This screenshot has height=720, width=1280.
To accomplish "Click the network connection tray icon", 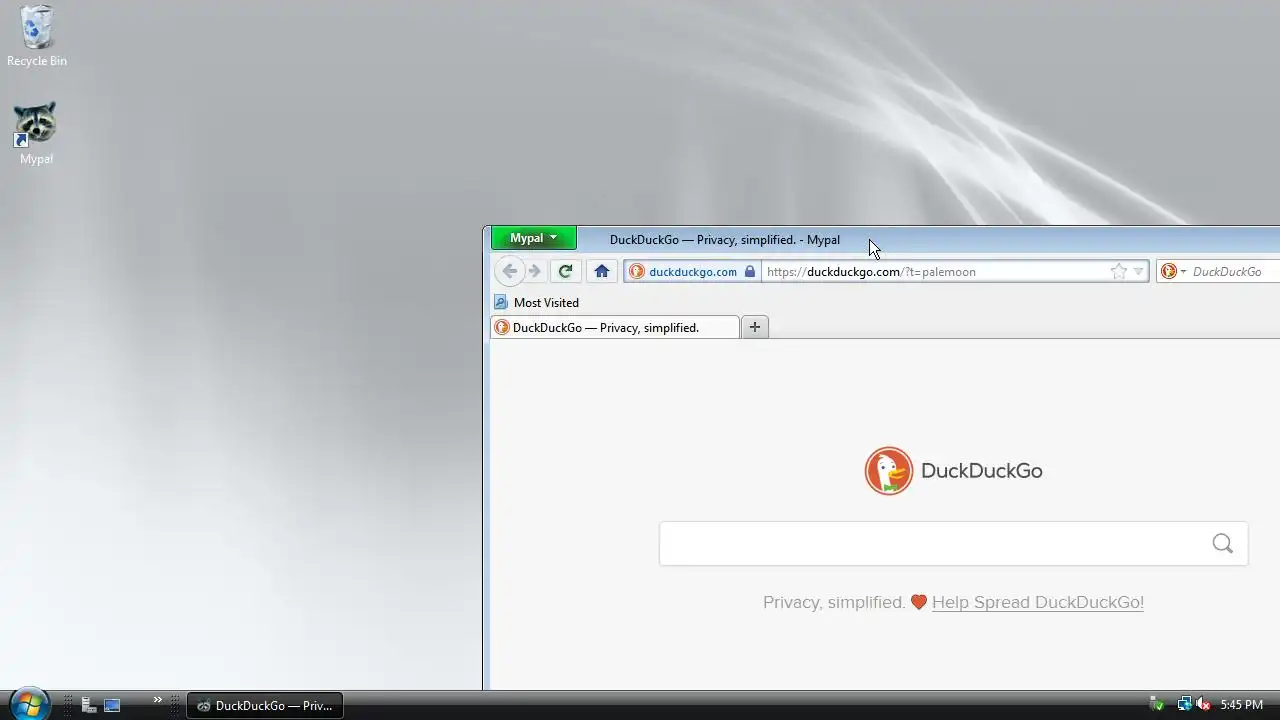I will tap(1184, 705).
